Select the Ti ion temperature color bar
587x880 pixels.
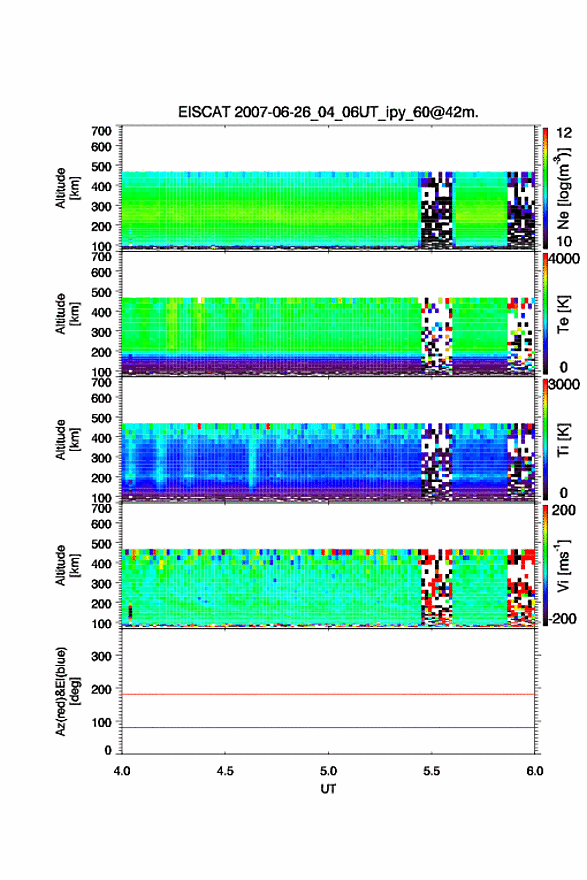545,439
